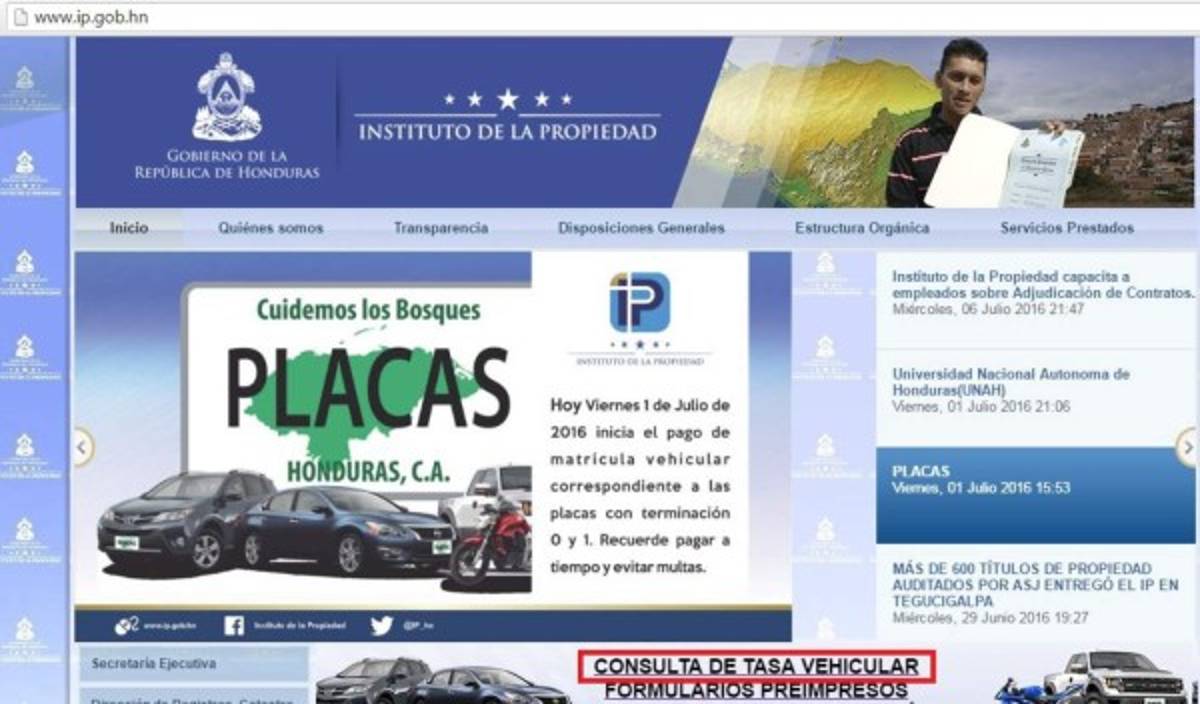Click the page icon in the address bar
The image size is (1200, 704).
coord(18,17)
